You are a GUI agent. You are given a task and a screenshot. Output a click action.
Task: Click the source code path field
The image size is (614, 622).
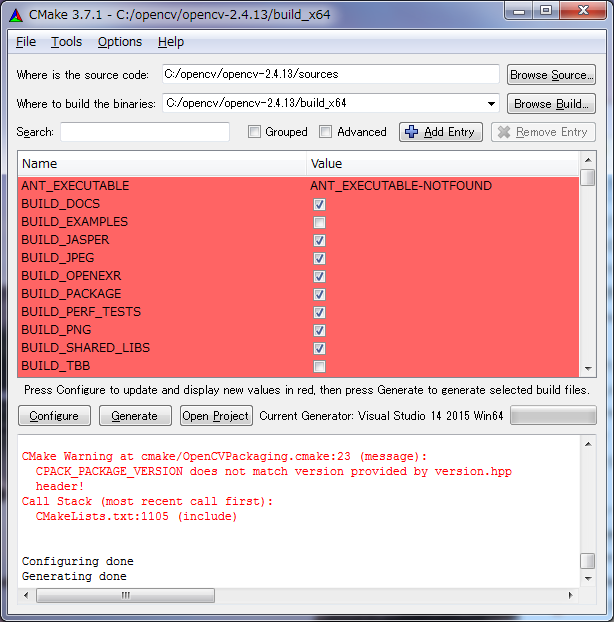coord(330,74)
